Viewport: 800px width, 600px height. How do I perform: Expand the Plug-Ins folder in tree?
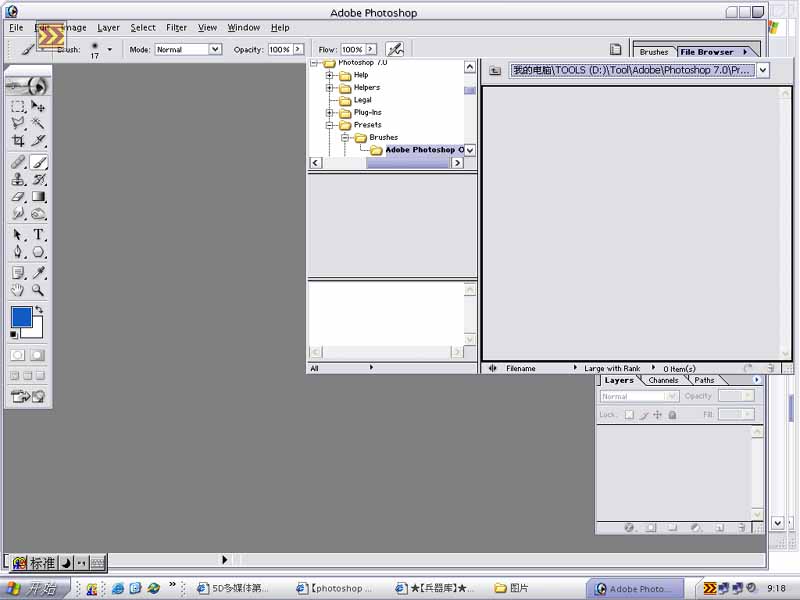click(330, 113)
